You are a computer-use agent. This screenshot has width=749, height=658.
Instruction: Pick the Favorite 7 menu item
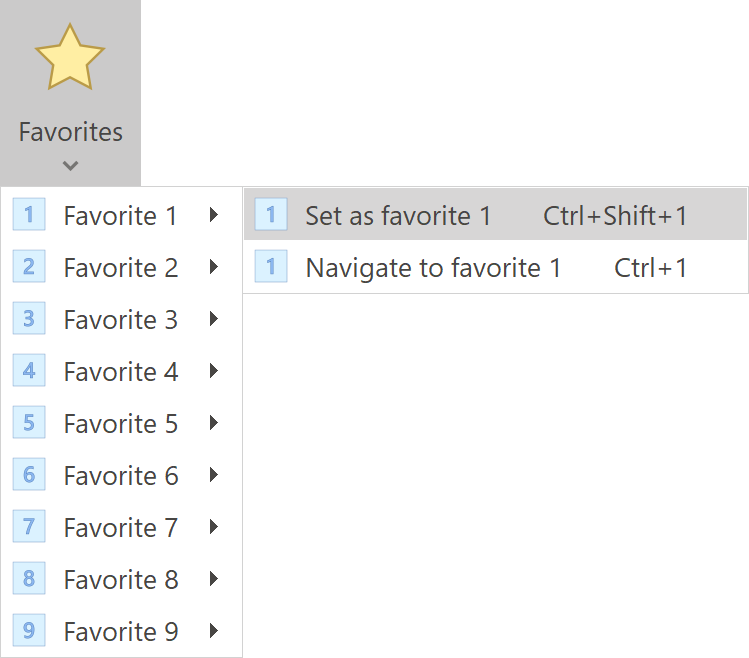click(x=120, y=527)
